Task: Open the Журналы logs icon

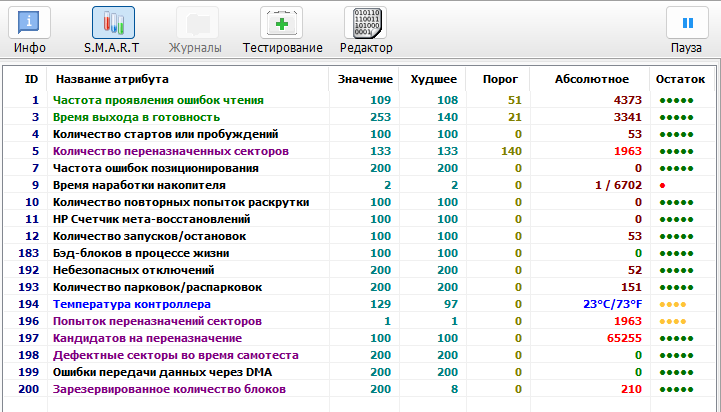Action: (195, 23)
